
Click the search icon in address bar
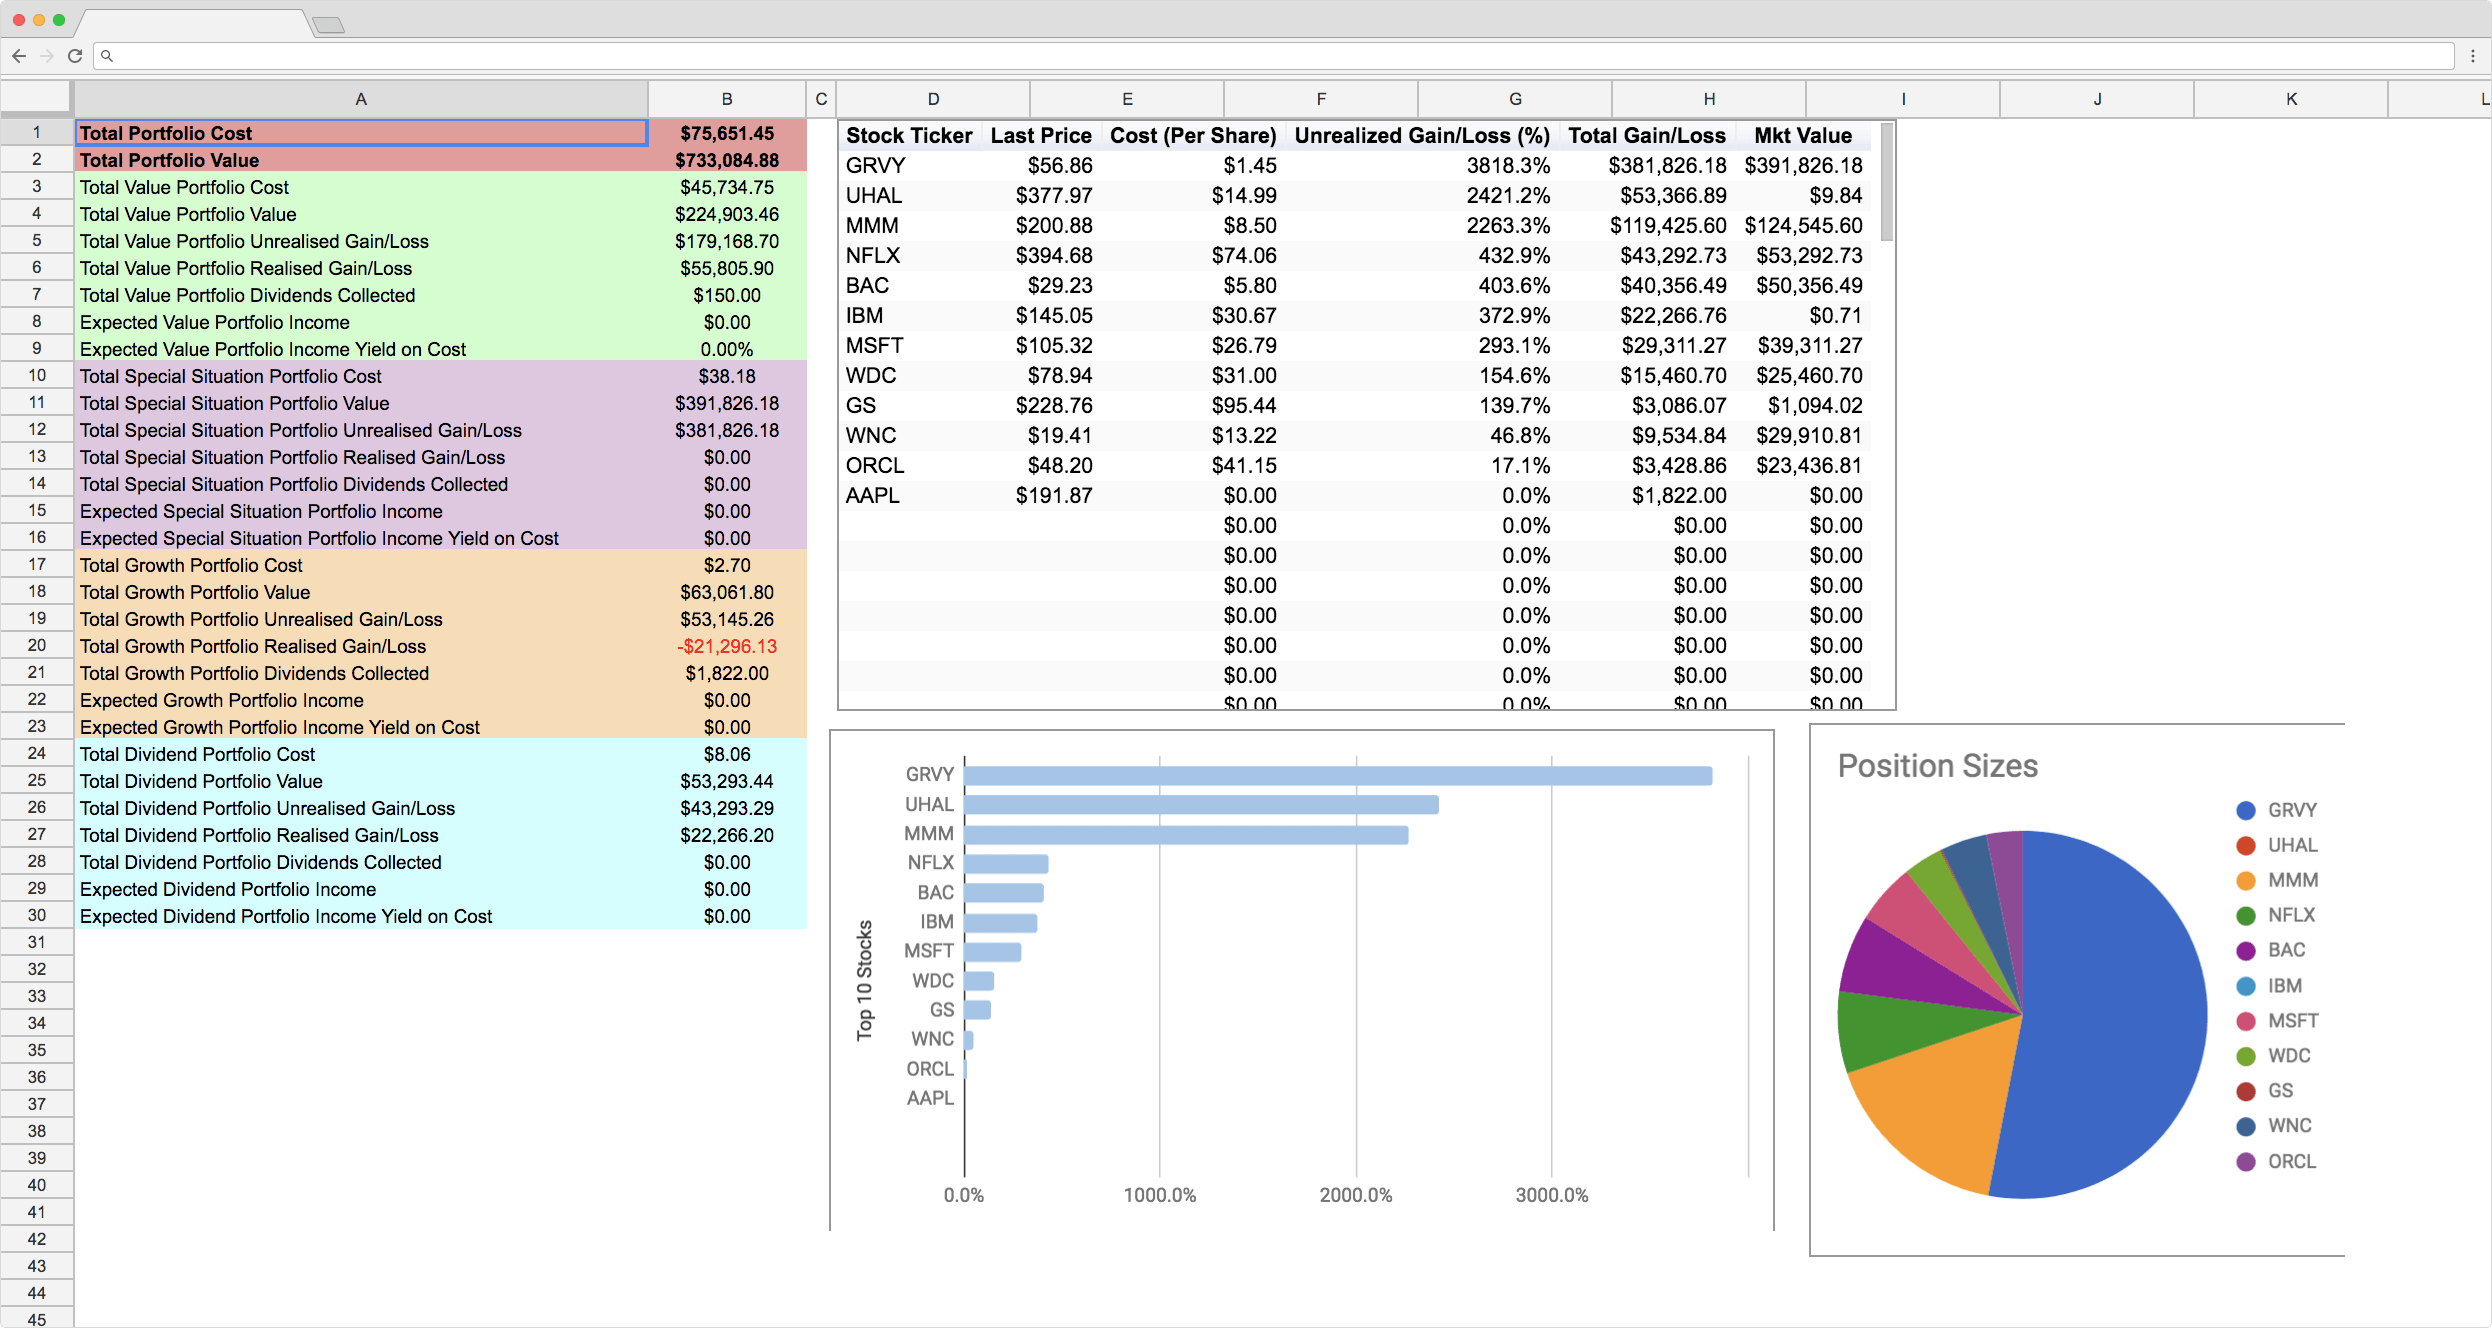pyautogui.click(x=107, y=56)
